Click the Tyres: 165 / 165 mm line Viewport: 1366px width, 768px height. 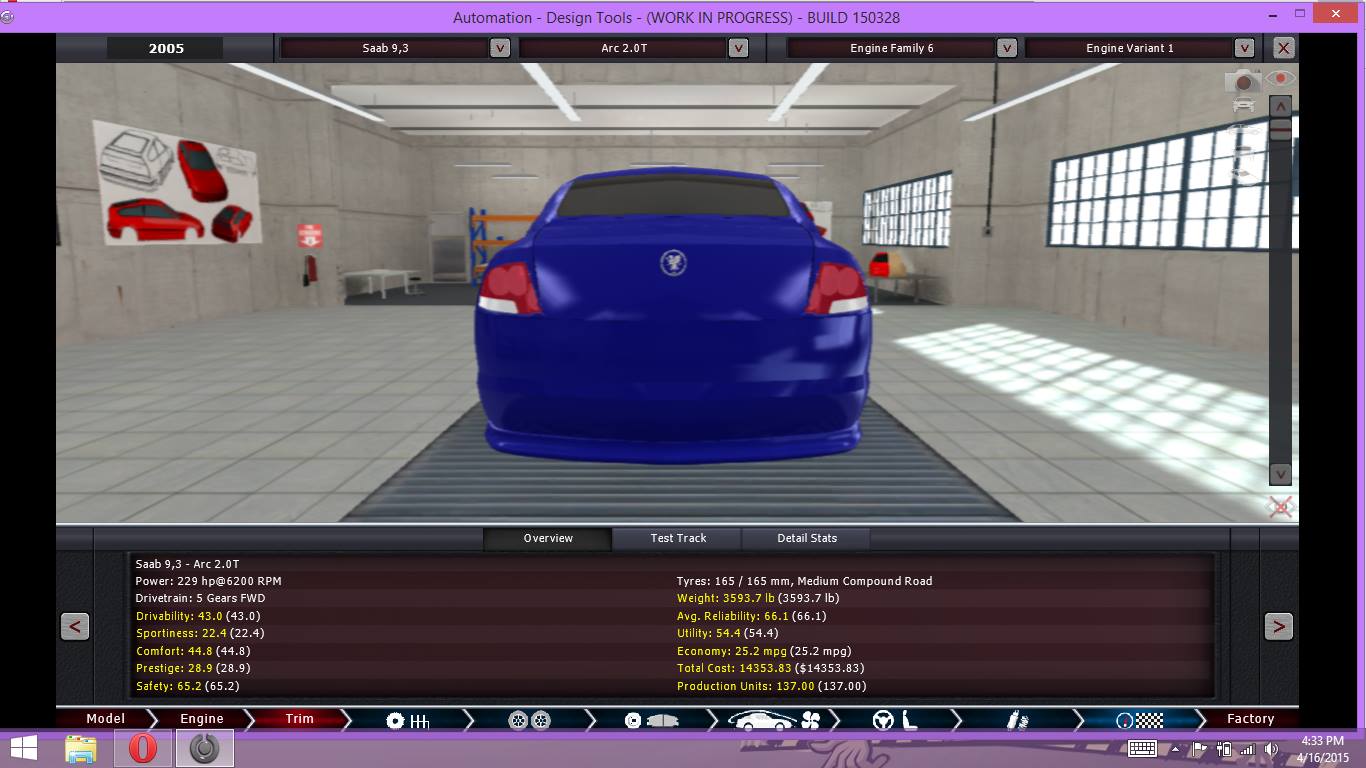click(804, 581)
